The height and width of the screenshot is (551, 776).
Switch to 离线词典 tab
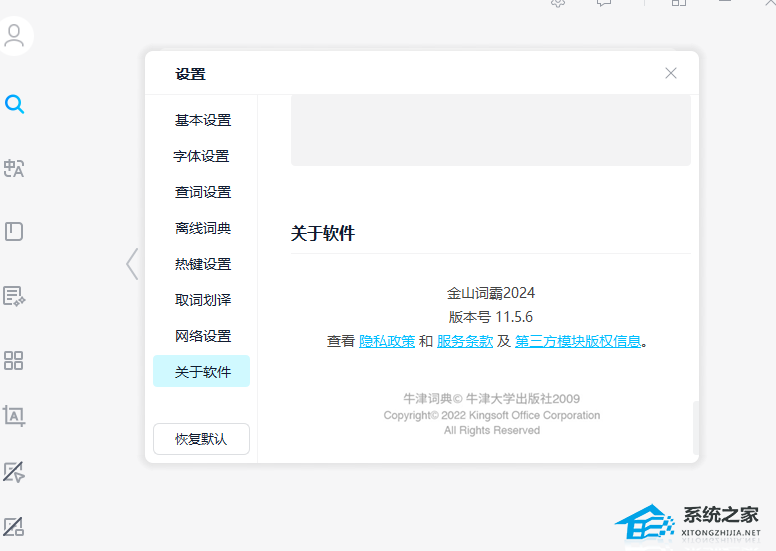(202, 228)
